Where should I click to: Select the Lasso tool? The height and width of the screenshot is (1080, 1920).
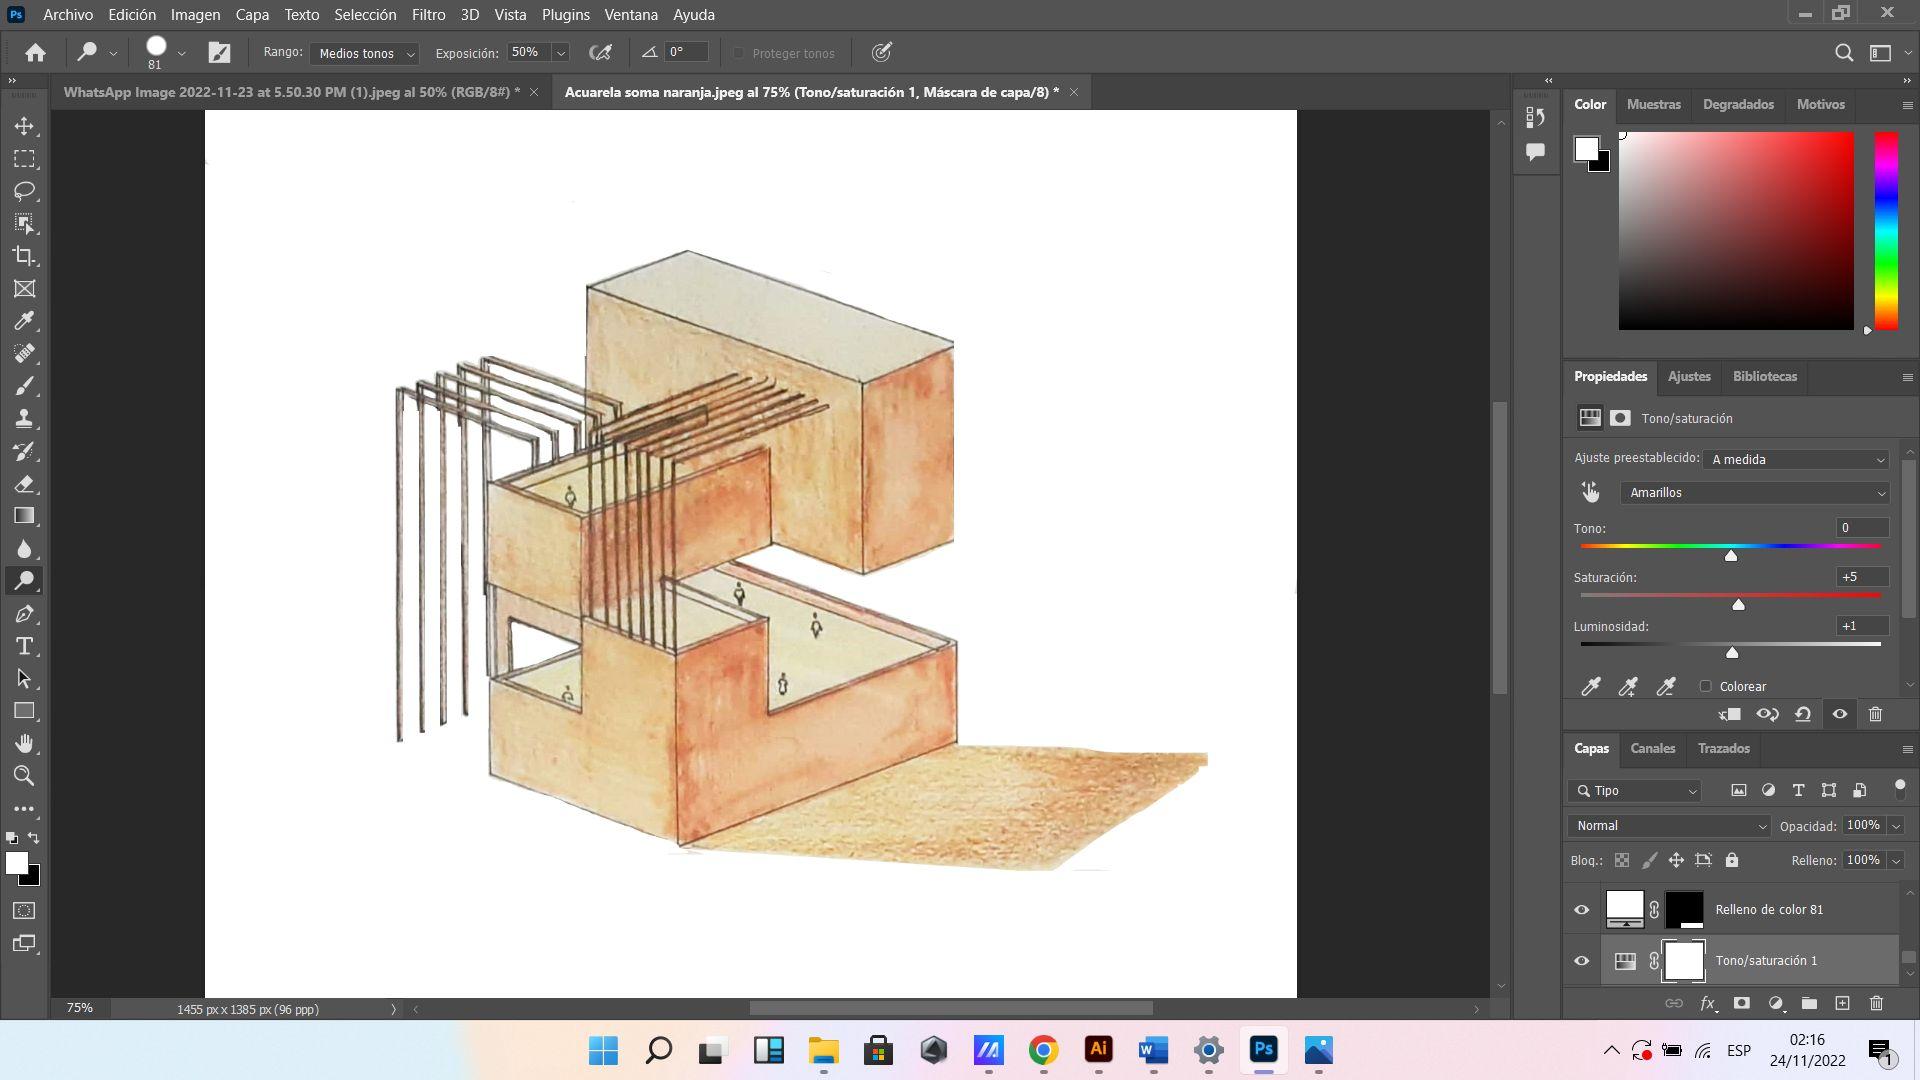[24, 191]
